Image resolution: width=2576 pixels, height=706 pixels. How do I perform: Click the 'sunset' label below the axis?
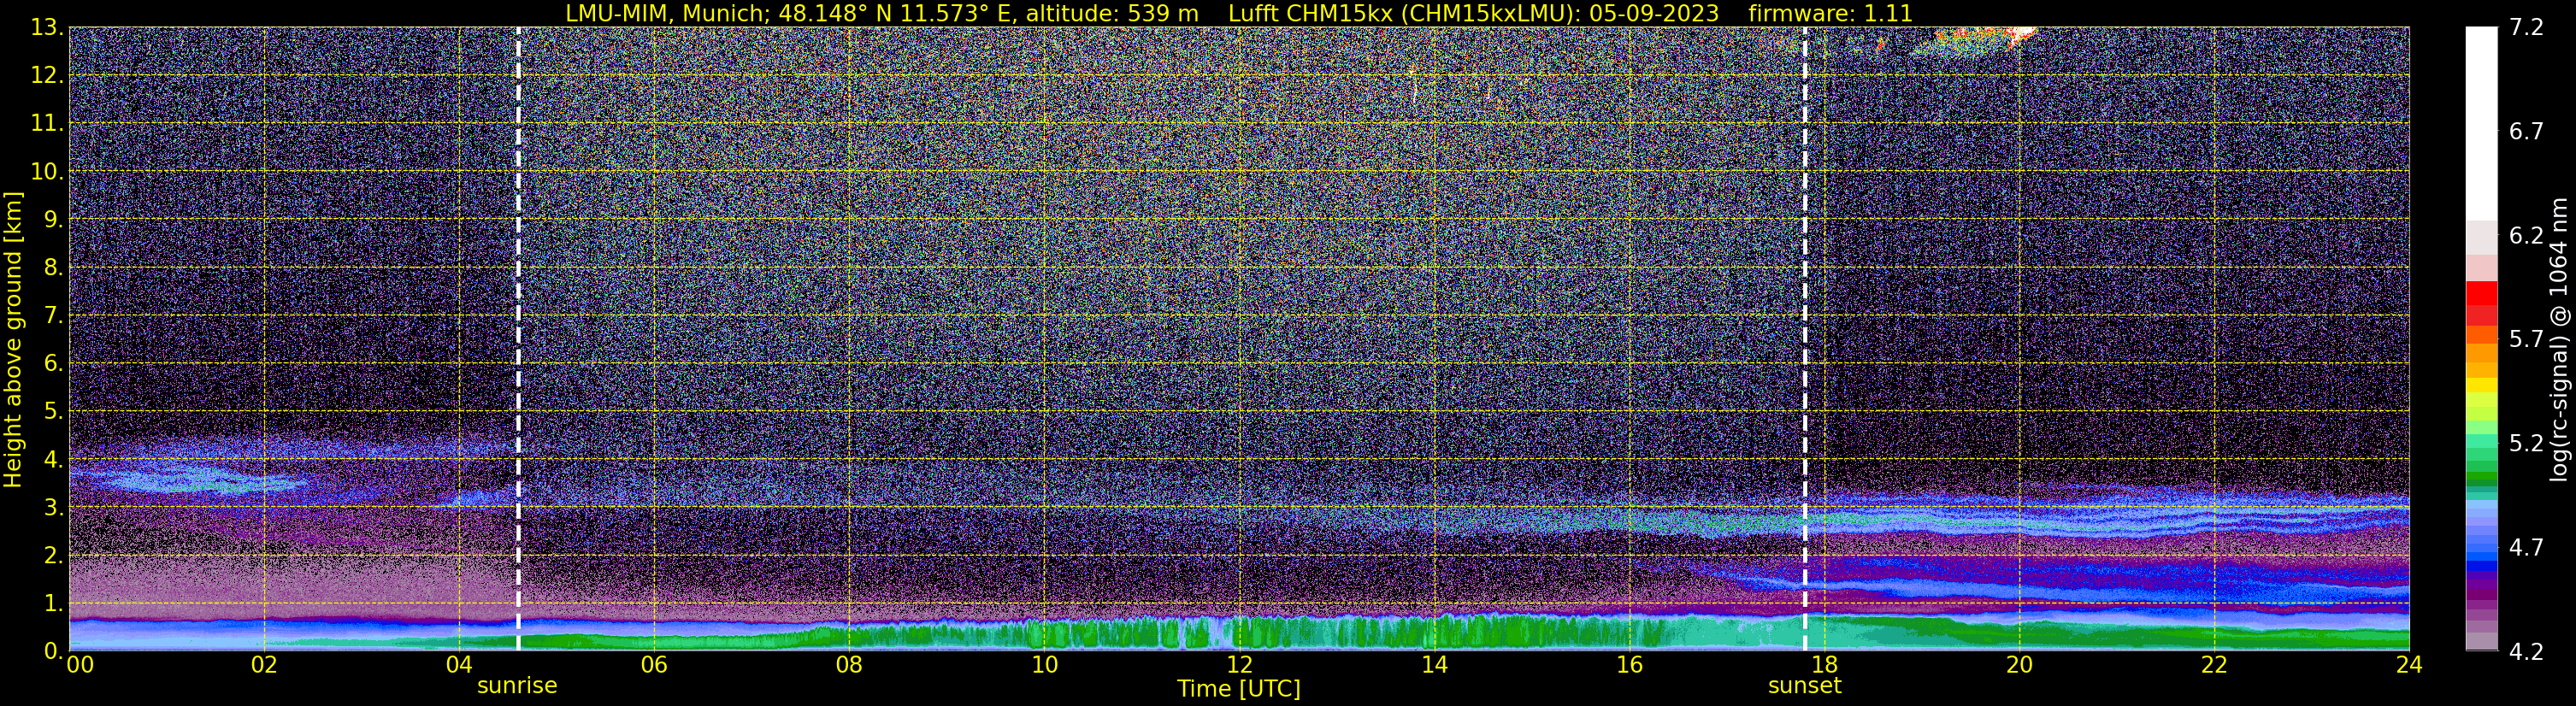(1804, 686)
